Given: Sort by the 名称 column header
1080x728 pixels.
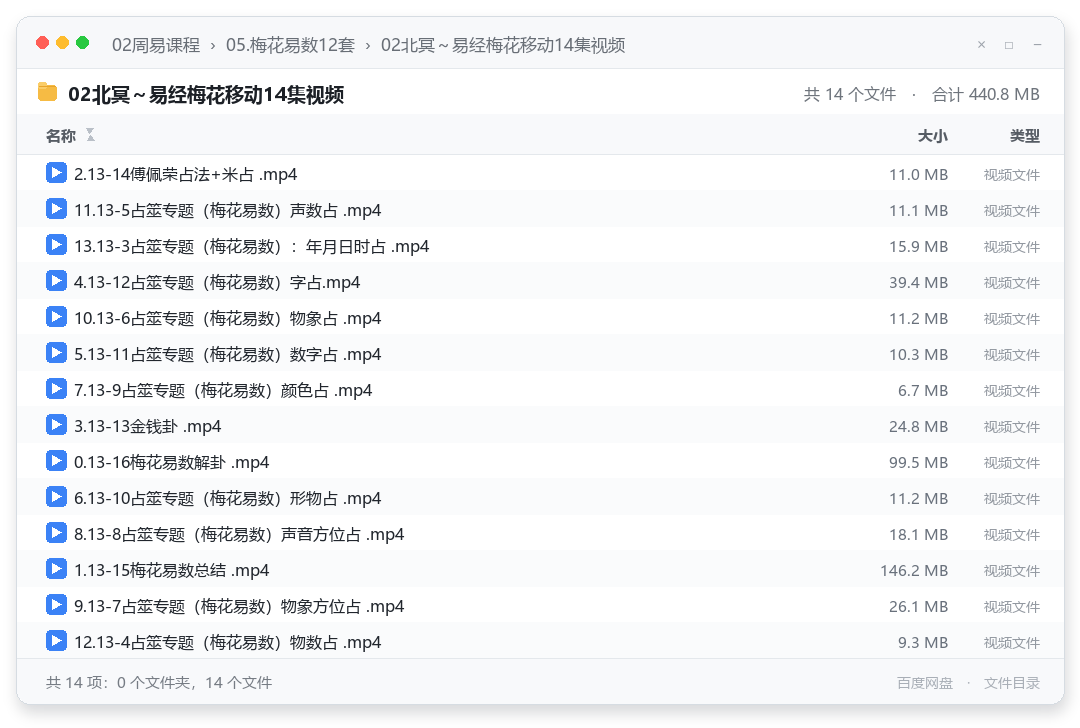Looking at the screenshot, I should click(x=61, y=136).
